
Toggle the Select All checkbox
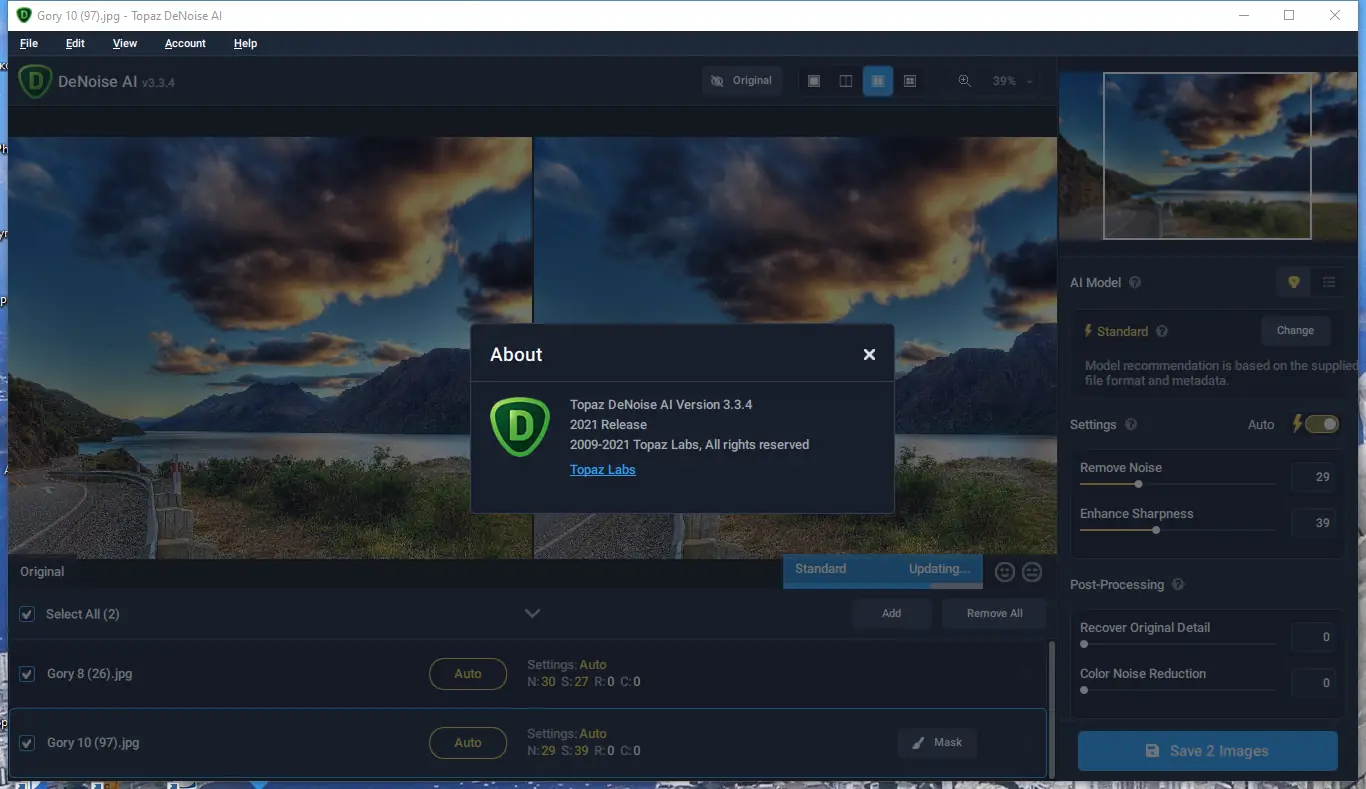click(x=27, y=614)
